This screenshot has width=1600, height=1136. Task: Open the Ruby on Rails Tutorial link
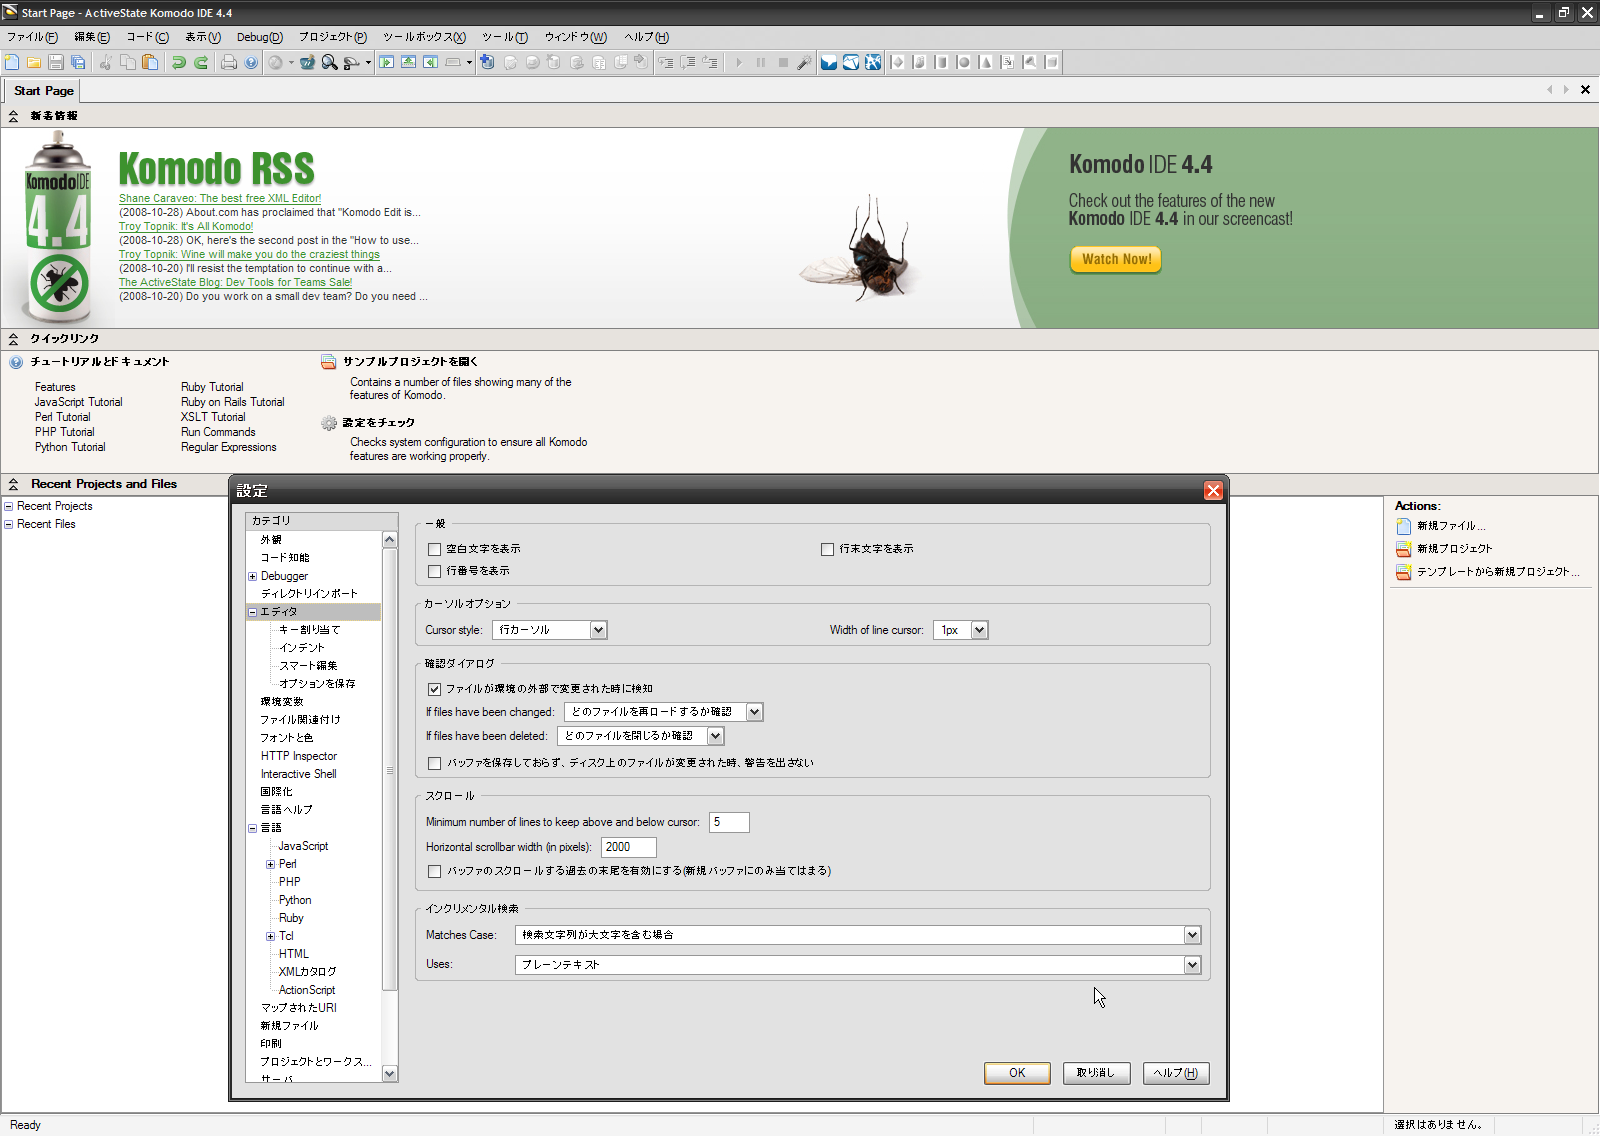[x=232, y=402]
